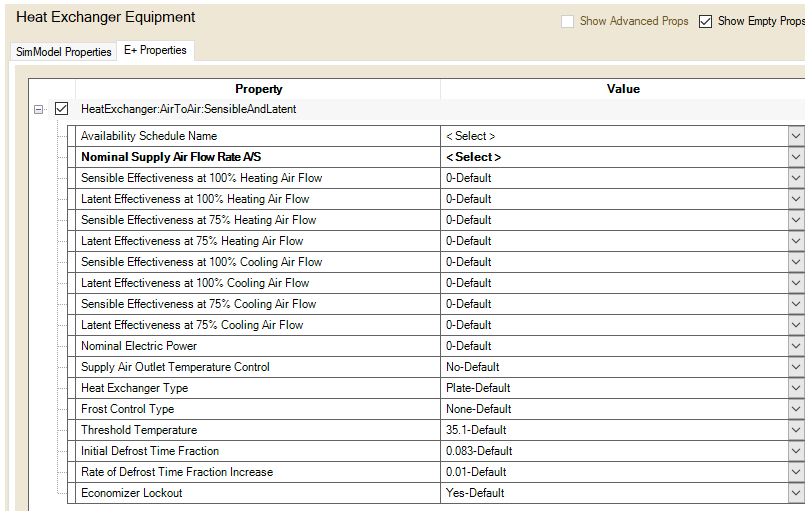The width and height of the screenshot is (805, 511).
Task: Expand the Heat Exchanger Type dropdown arrow
Action: pyautogui.click(x=796, y=388)
